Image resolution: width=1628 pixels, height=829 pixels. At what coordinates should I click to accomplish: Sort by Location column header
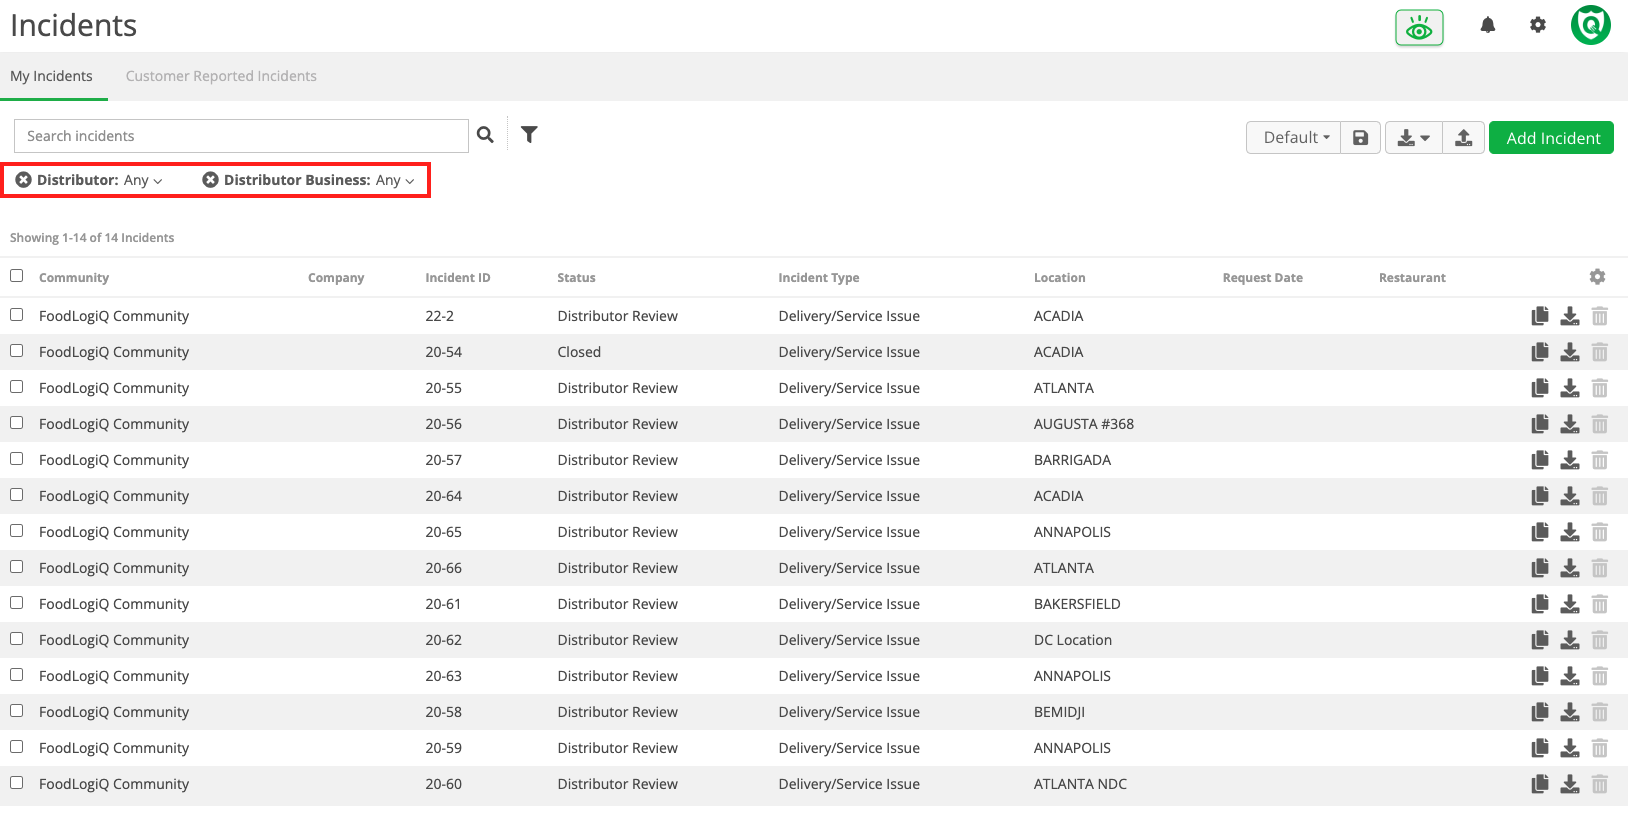click(x=1059, y=278)
